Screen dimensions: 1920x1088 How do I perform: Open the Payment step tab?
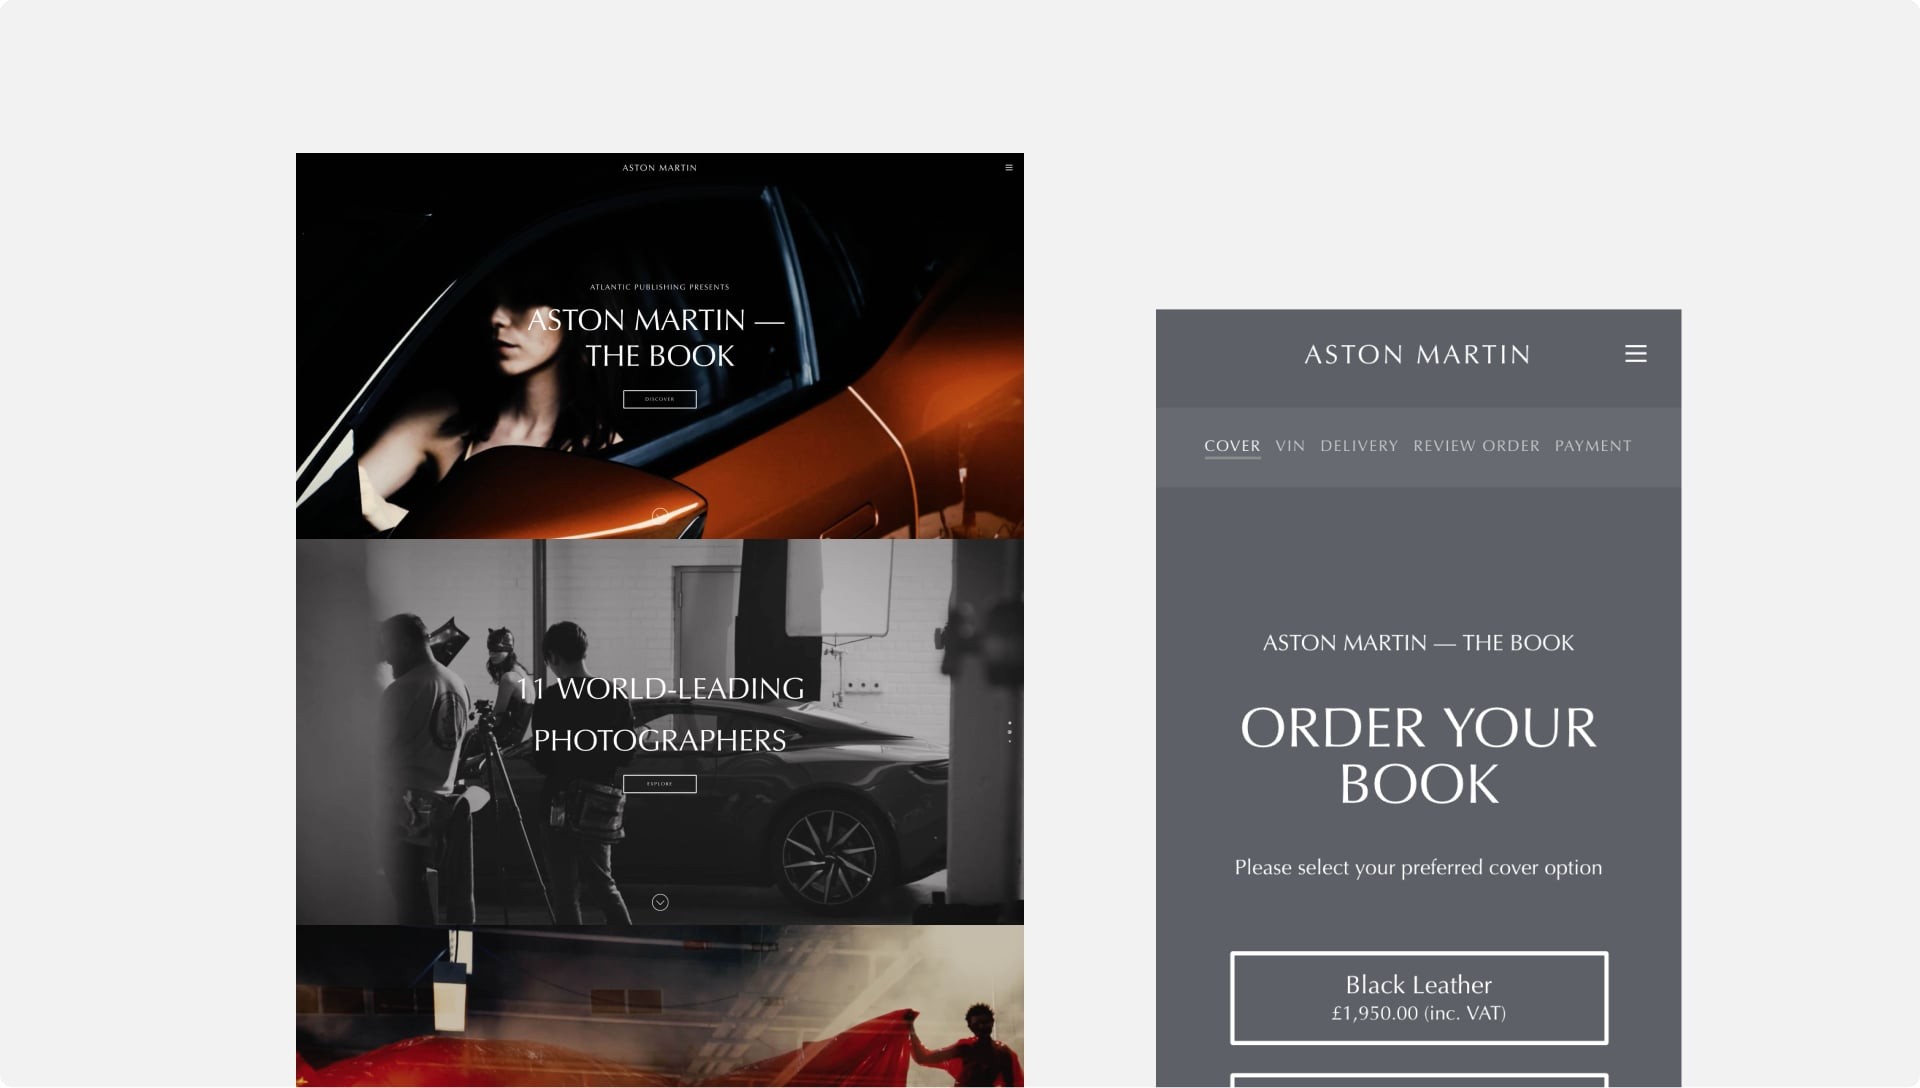[1593, 446]
